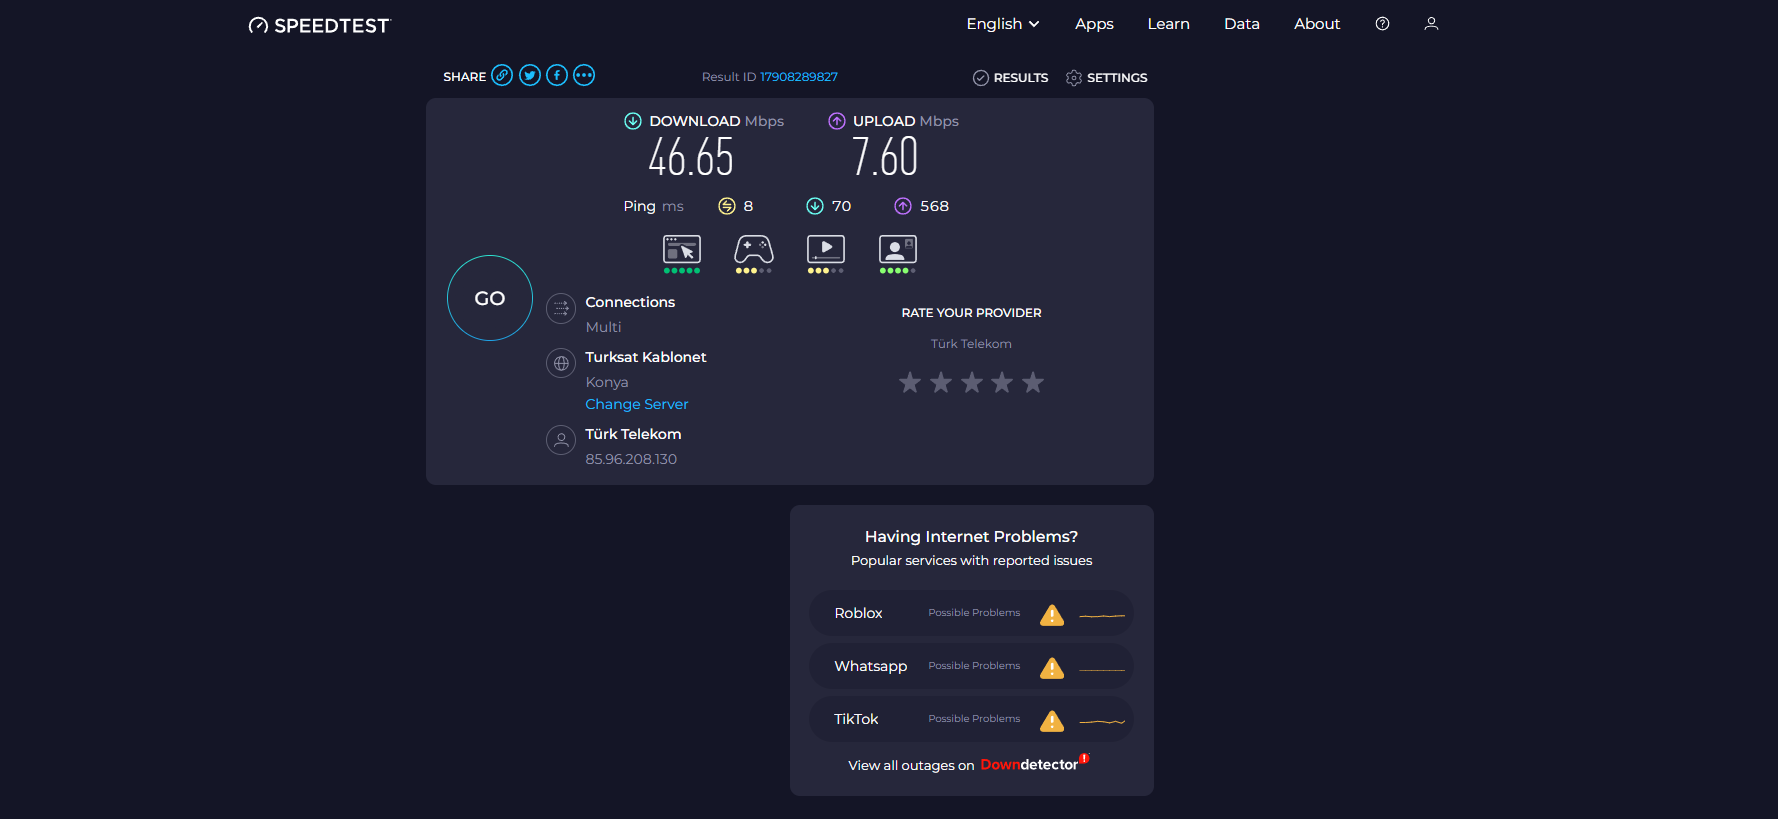This screenshot has width=1778, height=819.
Task: Open more share options icon
Action: [584, 75]
